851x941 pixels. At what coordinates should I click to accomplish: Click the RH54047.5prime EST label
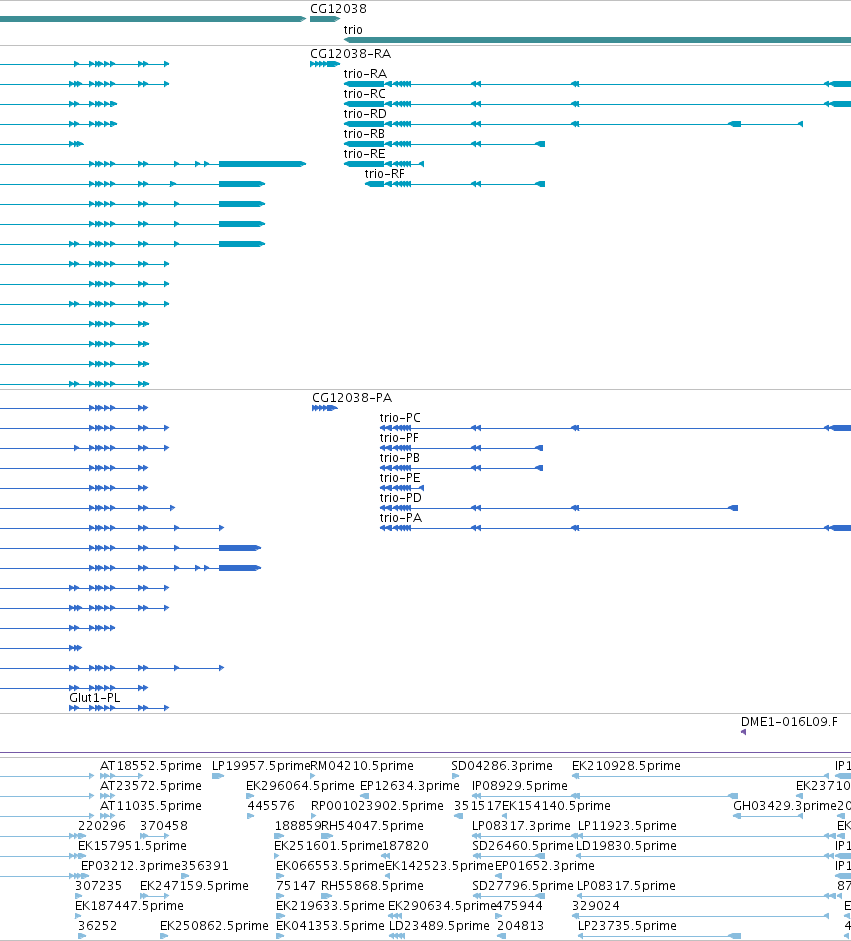click(372, 826)
